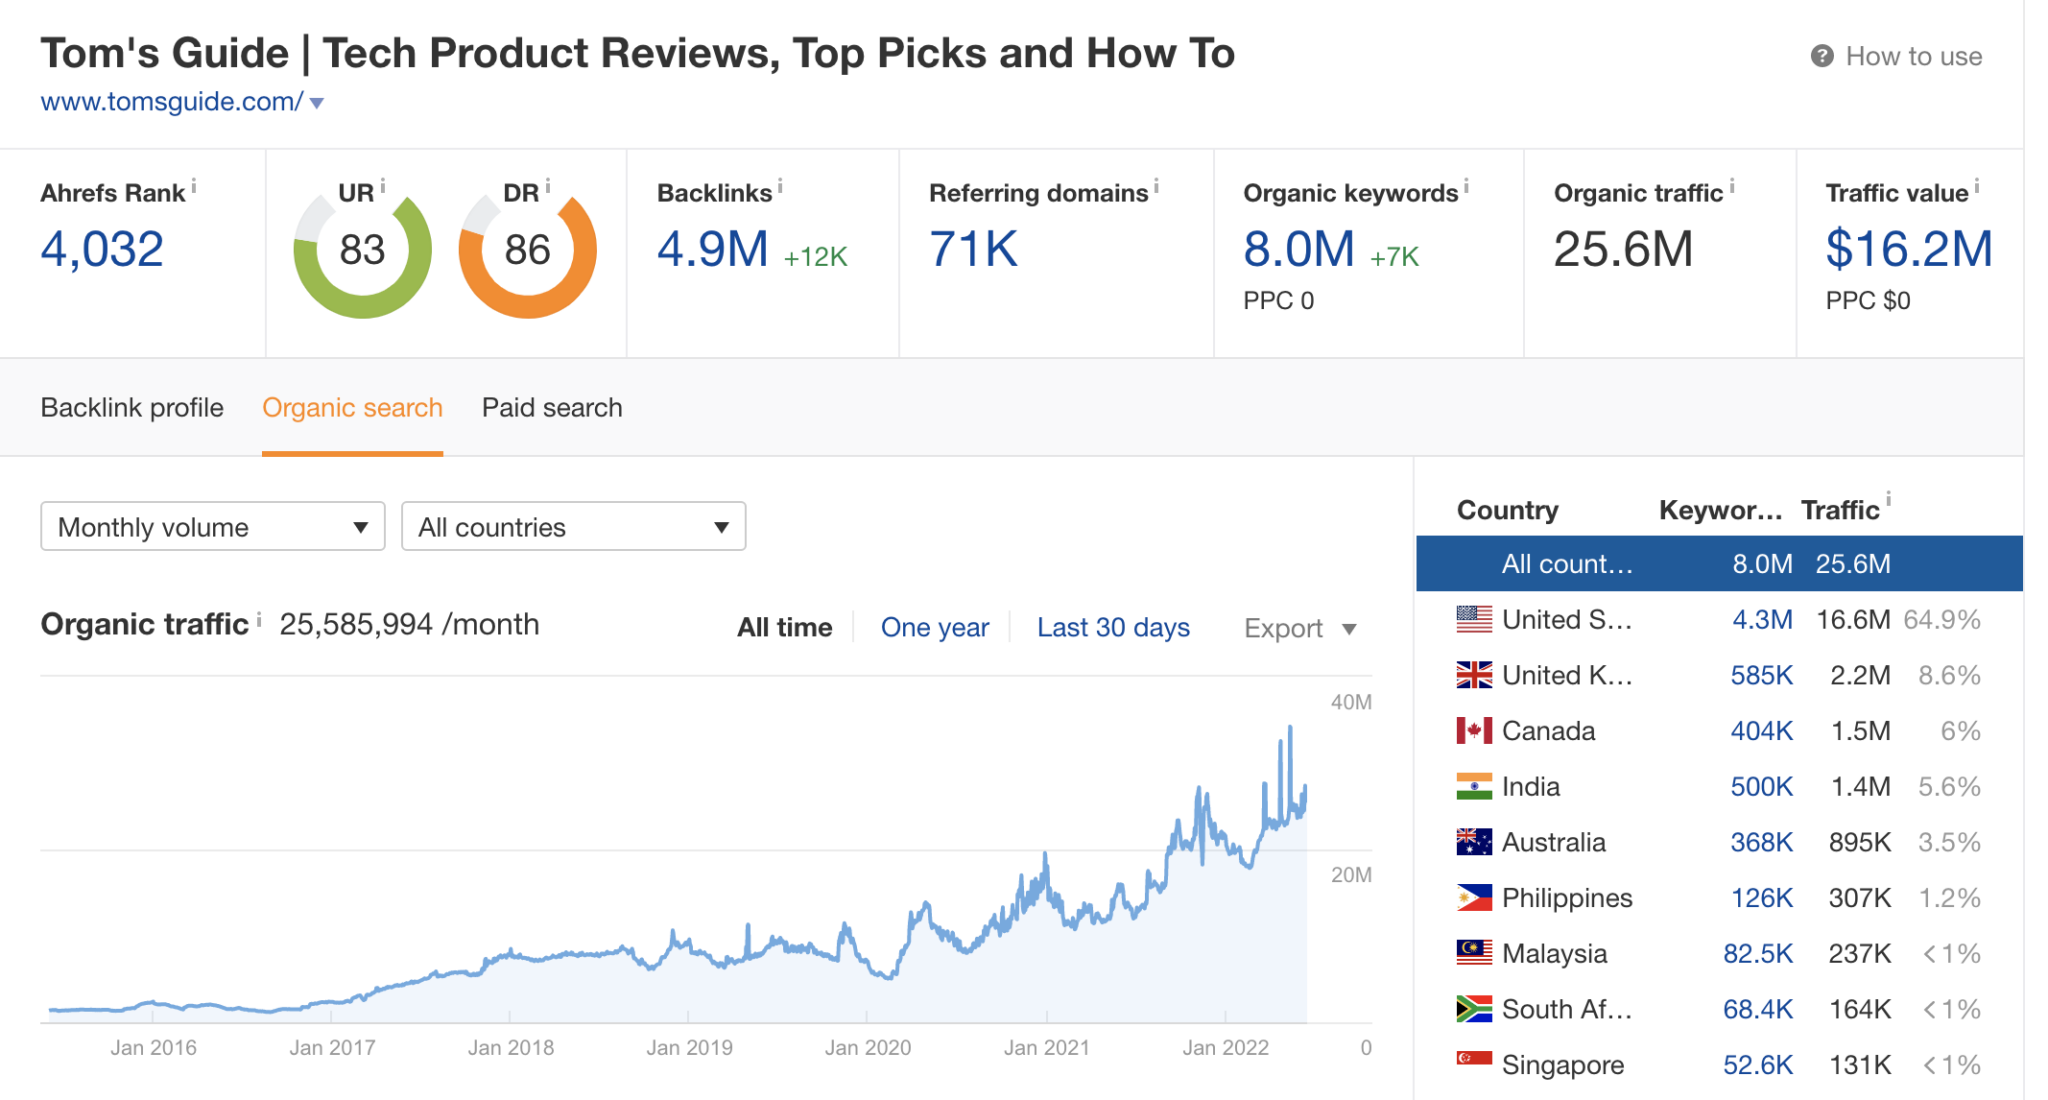2048x1100 pixels.
Task: Click the Philippines flag icon
Action: [1474, 898]
